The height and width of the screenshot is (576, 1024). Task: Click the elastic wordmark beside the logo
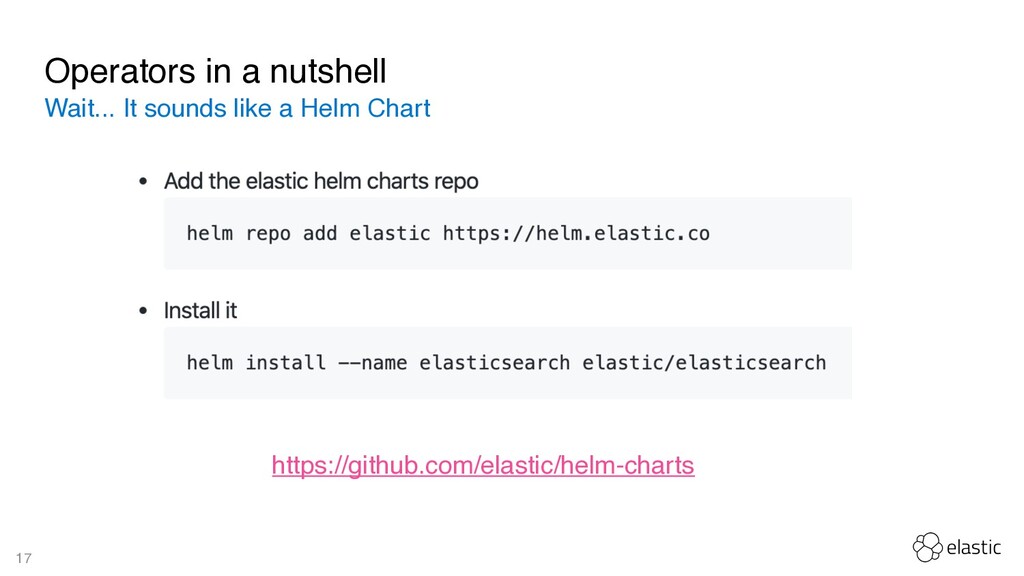[974, 547]
